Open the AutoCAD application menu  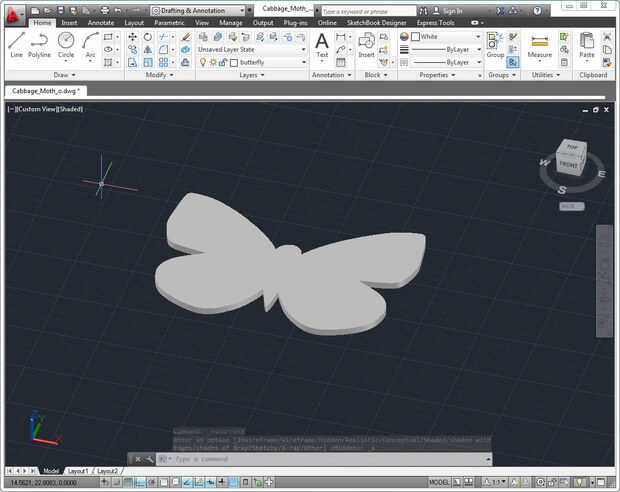(x=14, y=15)
